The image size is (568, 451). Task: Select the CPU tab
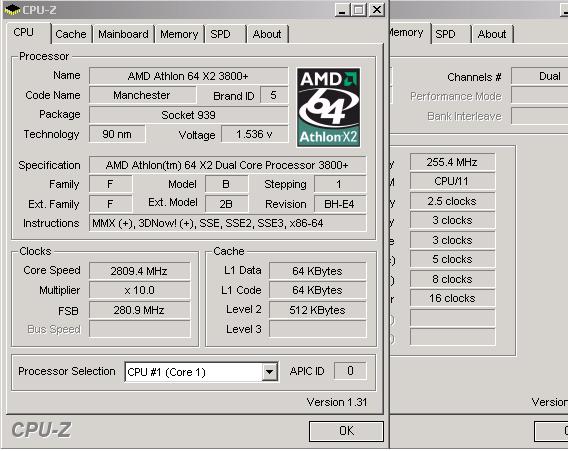tap(28, 33)
